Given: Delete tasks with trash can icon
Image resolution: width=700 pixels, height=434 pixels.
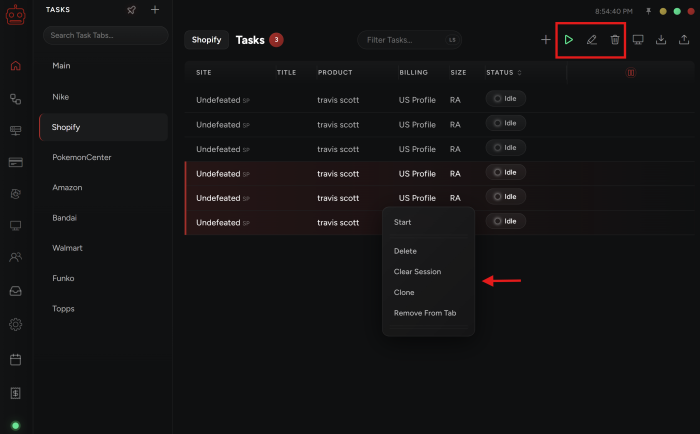Looking at the screenshot, I should click(x=615, y=40).
